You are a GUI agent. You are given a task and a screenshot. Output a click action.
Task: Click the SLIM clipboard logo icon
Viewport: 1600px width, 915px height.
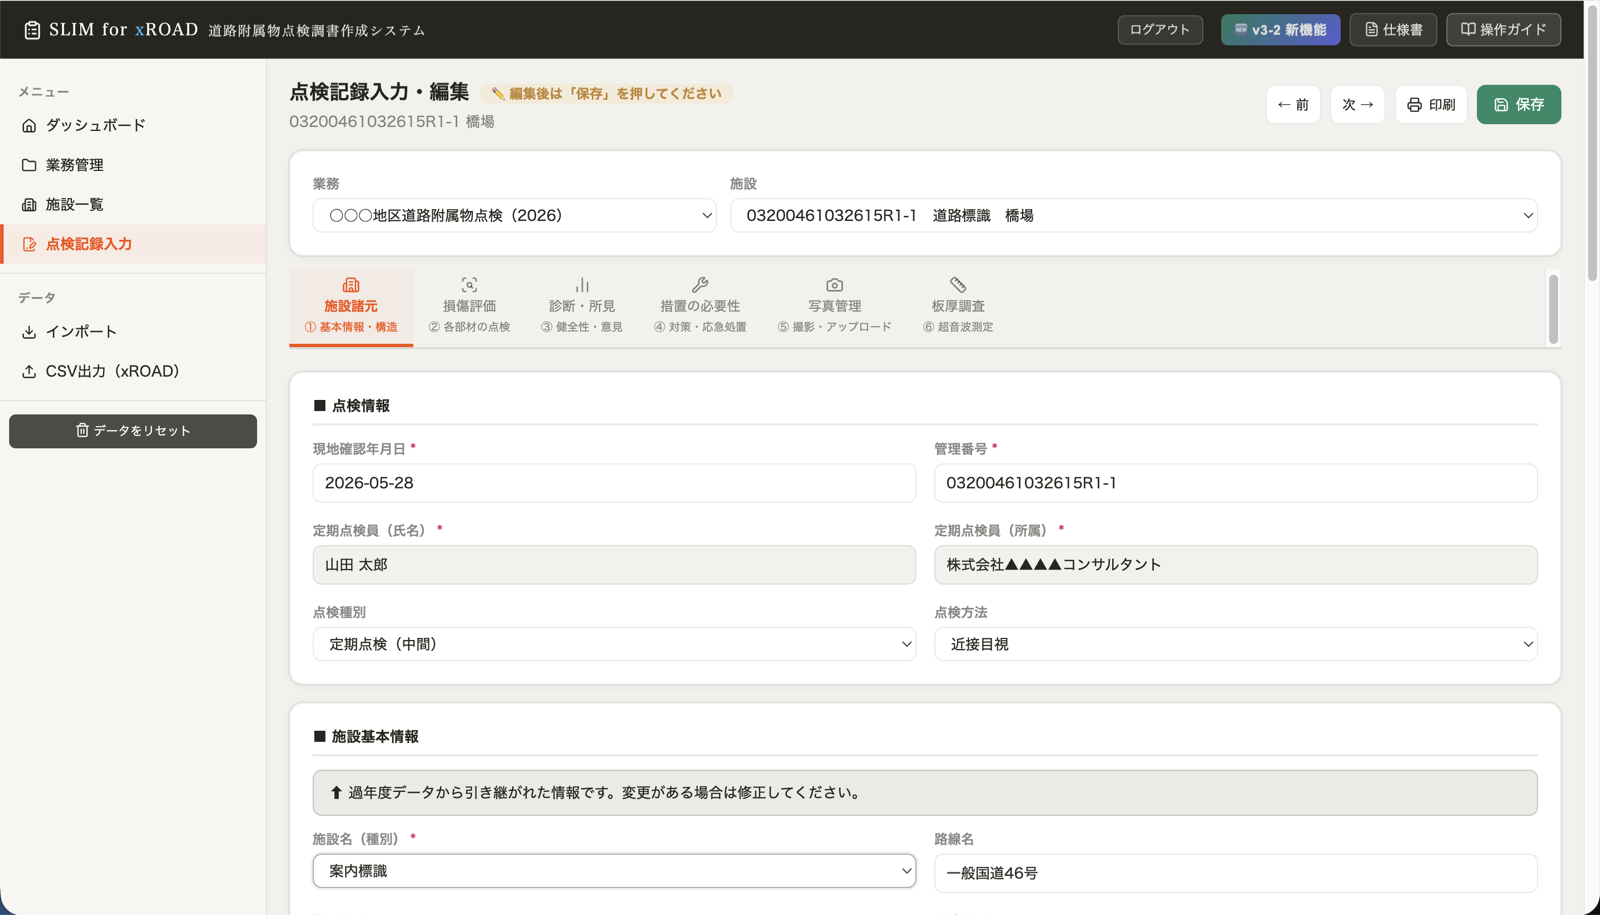(x=32, y=30)
